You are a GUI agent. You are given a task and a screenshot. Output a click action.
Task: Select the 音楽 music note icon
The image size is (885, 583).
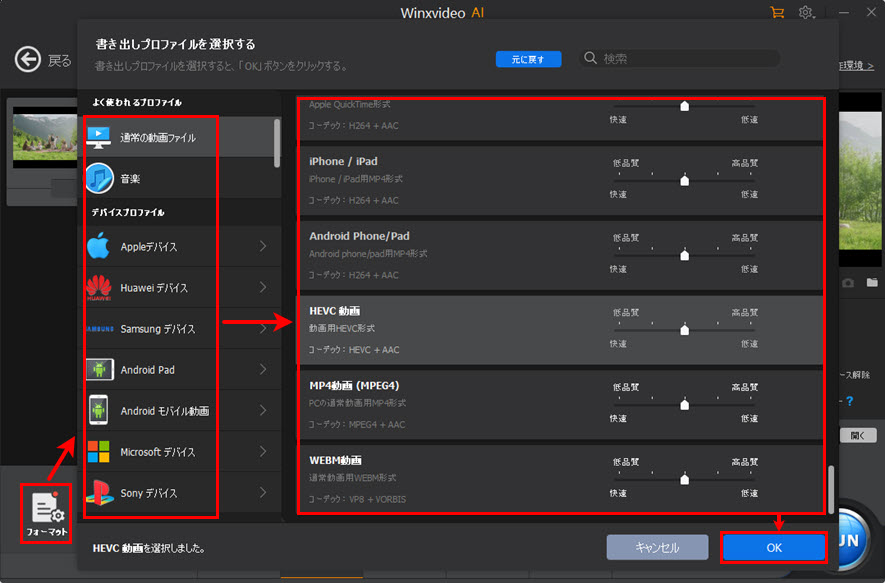tap(99, 178)
